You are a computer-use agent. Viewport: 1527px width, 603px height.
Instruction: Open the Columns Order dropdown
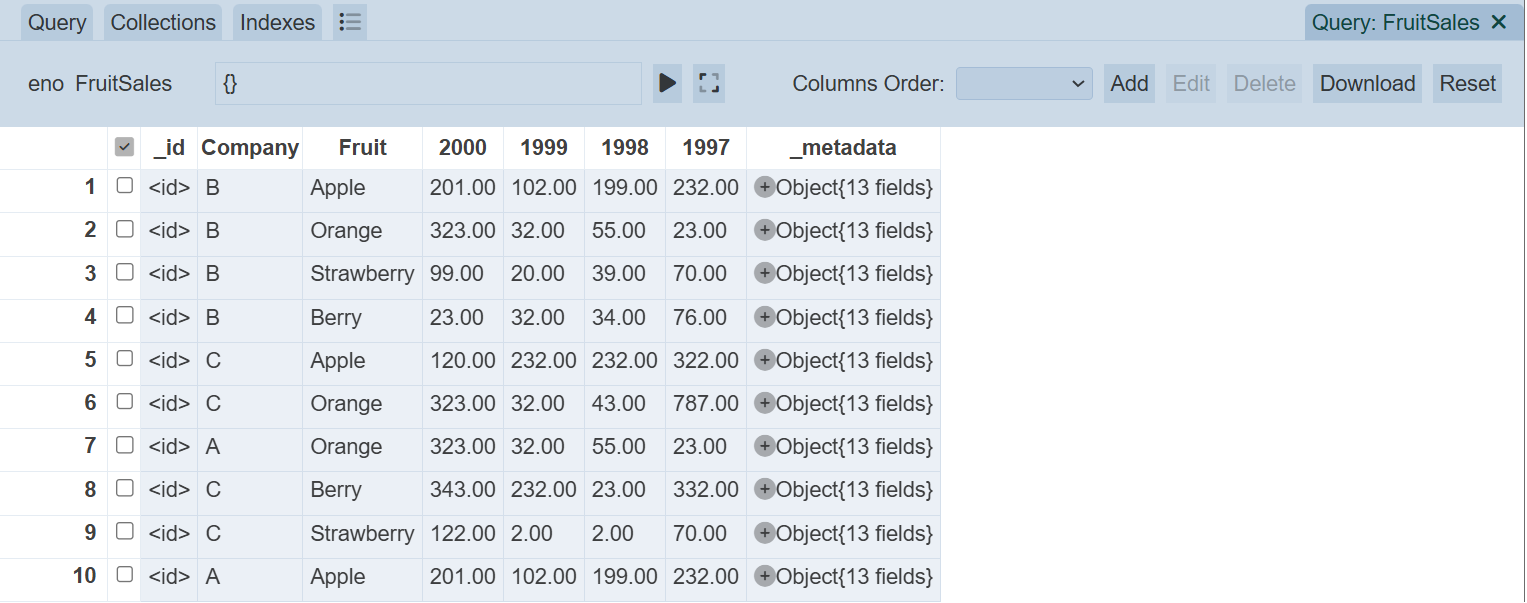coord(1024,83)
